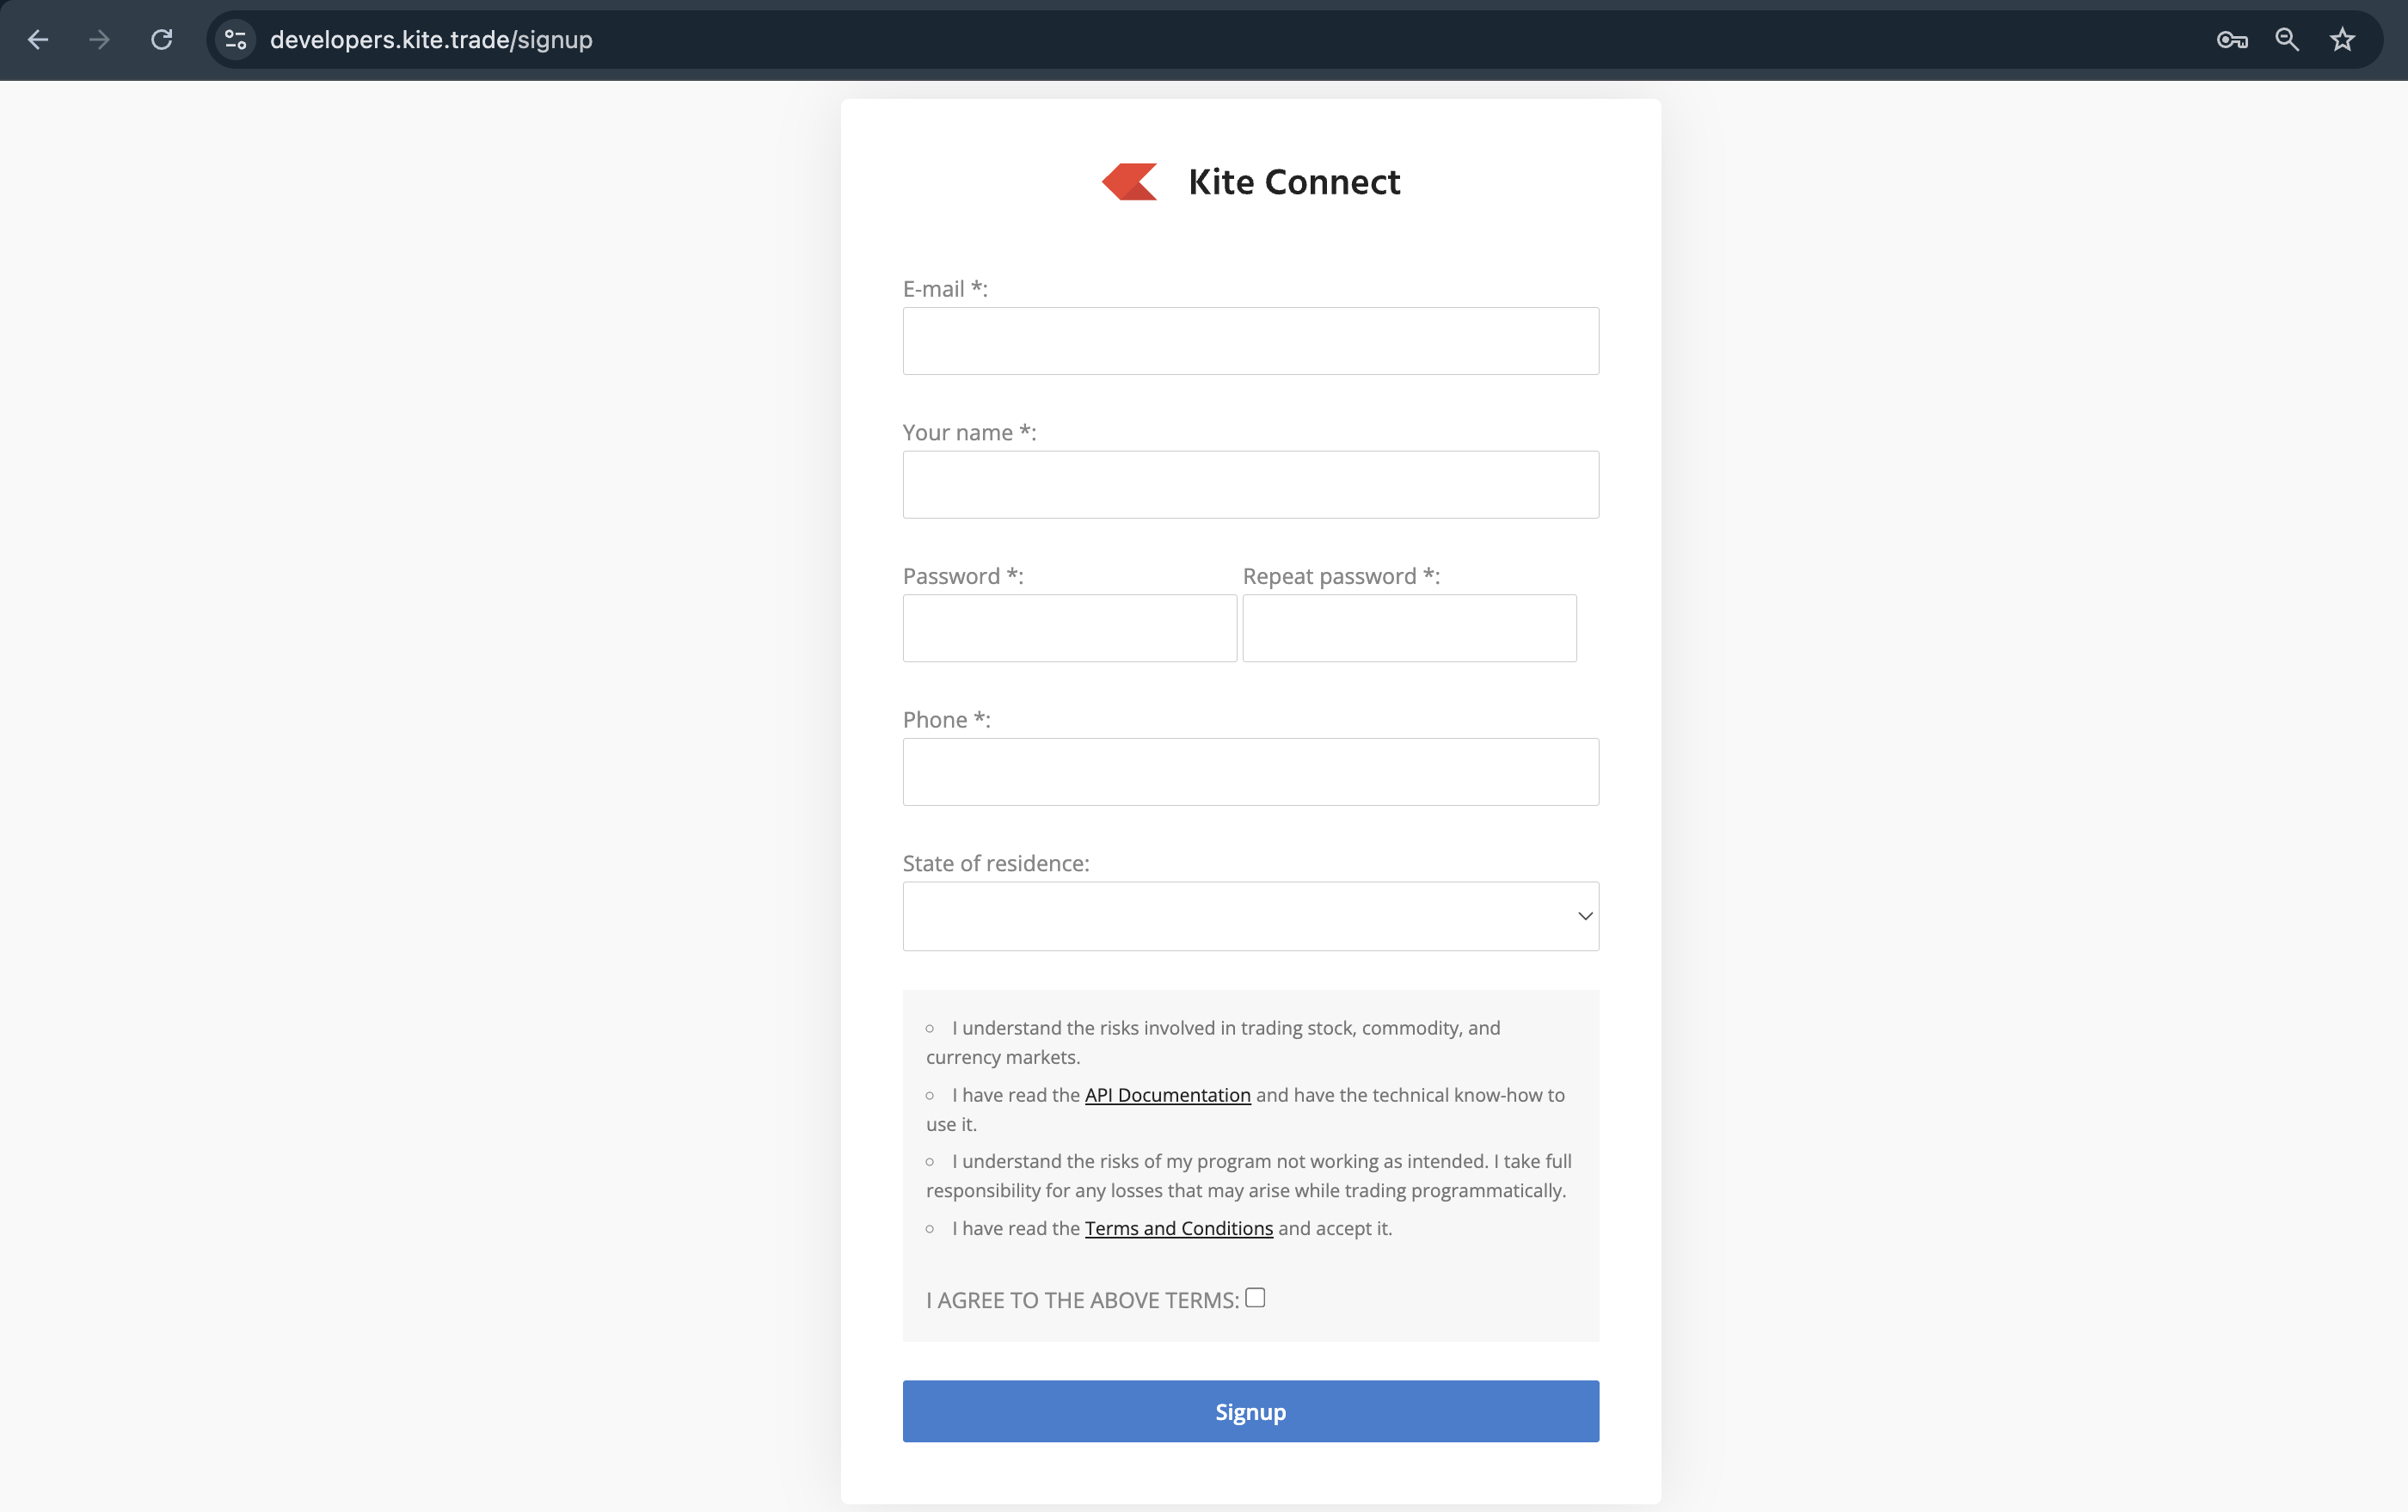Click the zoom magnifier icon
Screen dimensions: 2408x1512
2287,40
